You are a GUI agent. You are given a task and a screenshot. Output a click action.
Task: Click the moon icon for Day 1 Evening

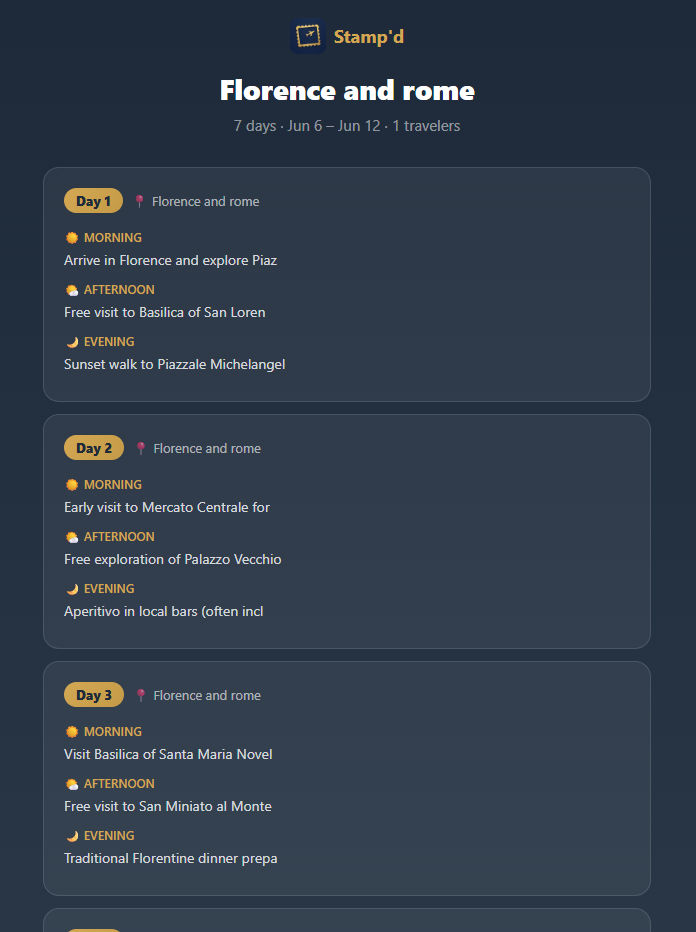coord(72,342)
